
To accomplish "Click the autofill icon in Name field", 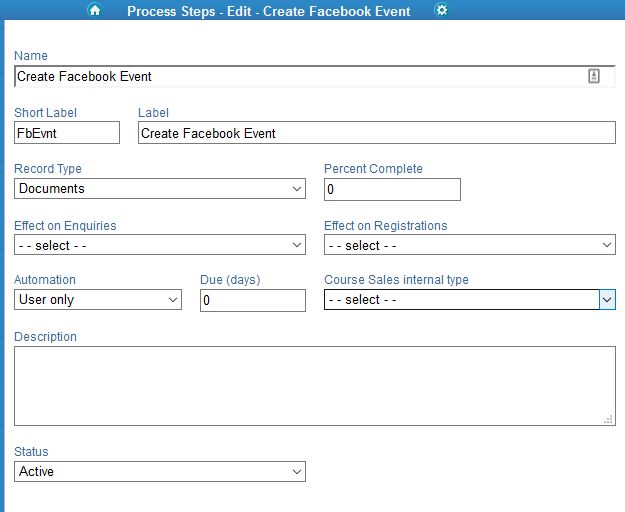I will 594,76.
